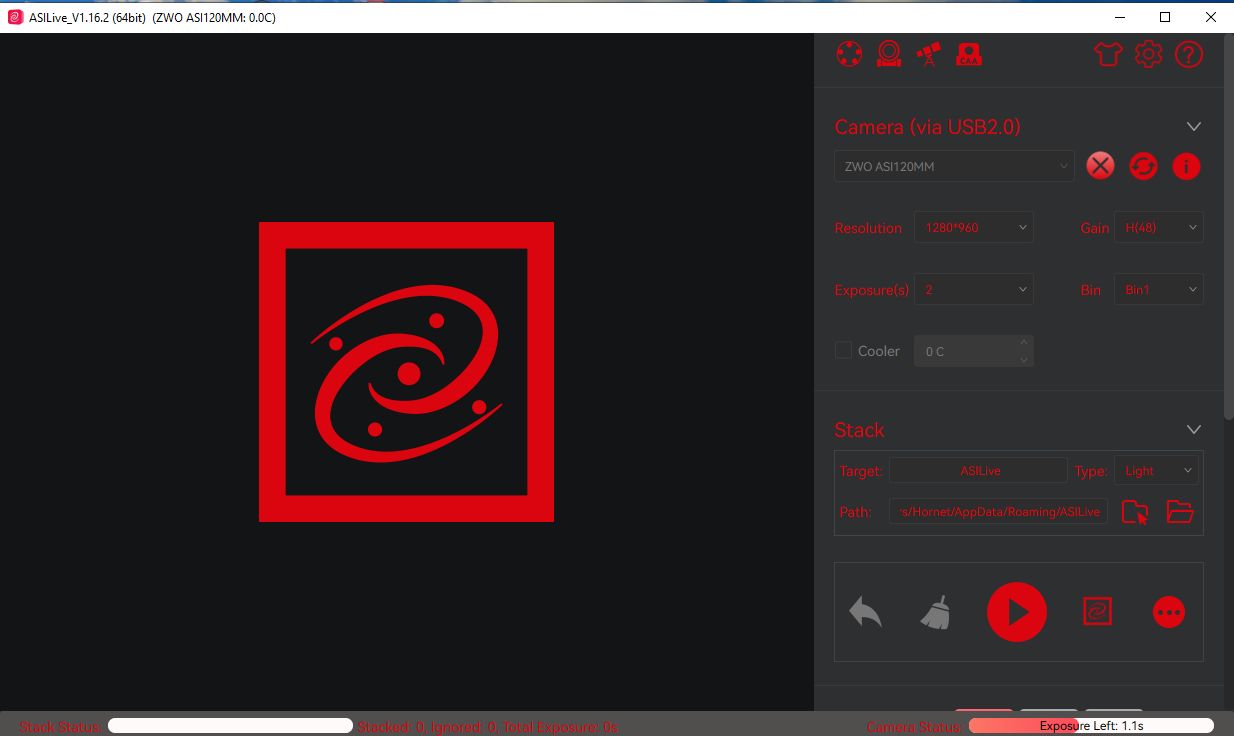Open the skin theme shirt icon
Viewport: 1234px width, 736px height.
(1108, 54)
